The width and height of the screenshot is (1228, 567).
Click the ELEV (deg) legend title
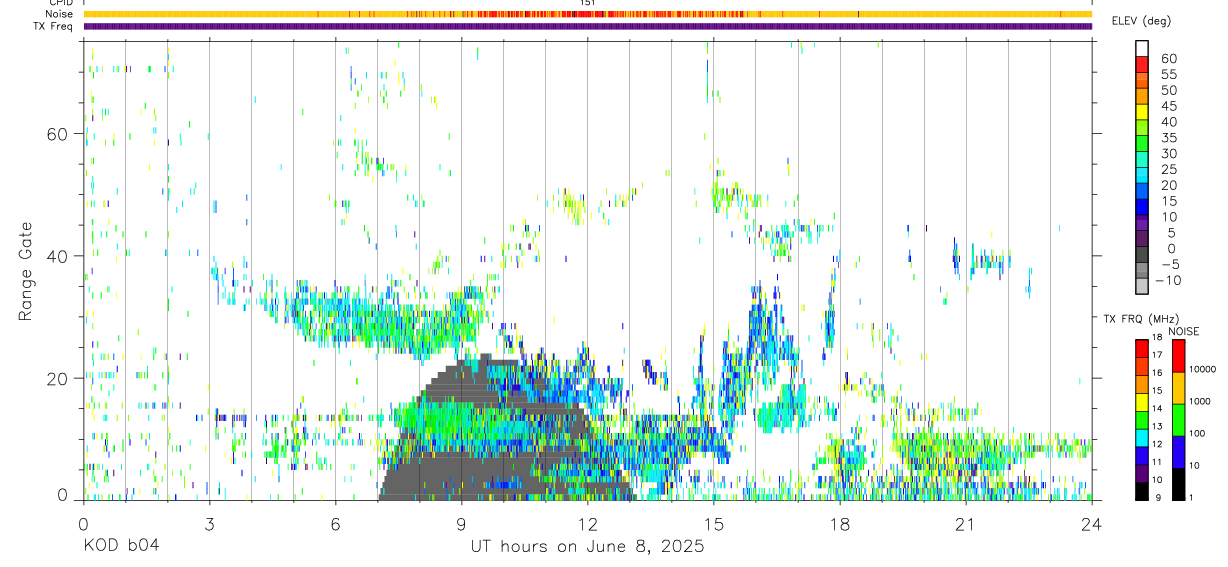click(x=1140, y=21)
